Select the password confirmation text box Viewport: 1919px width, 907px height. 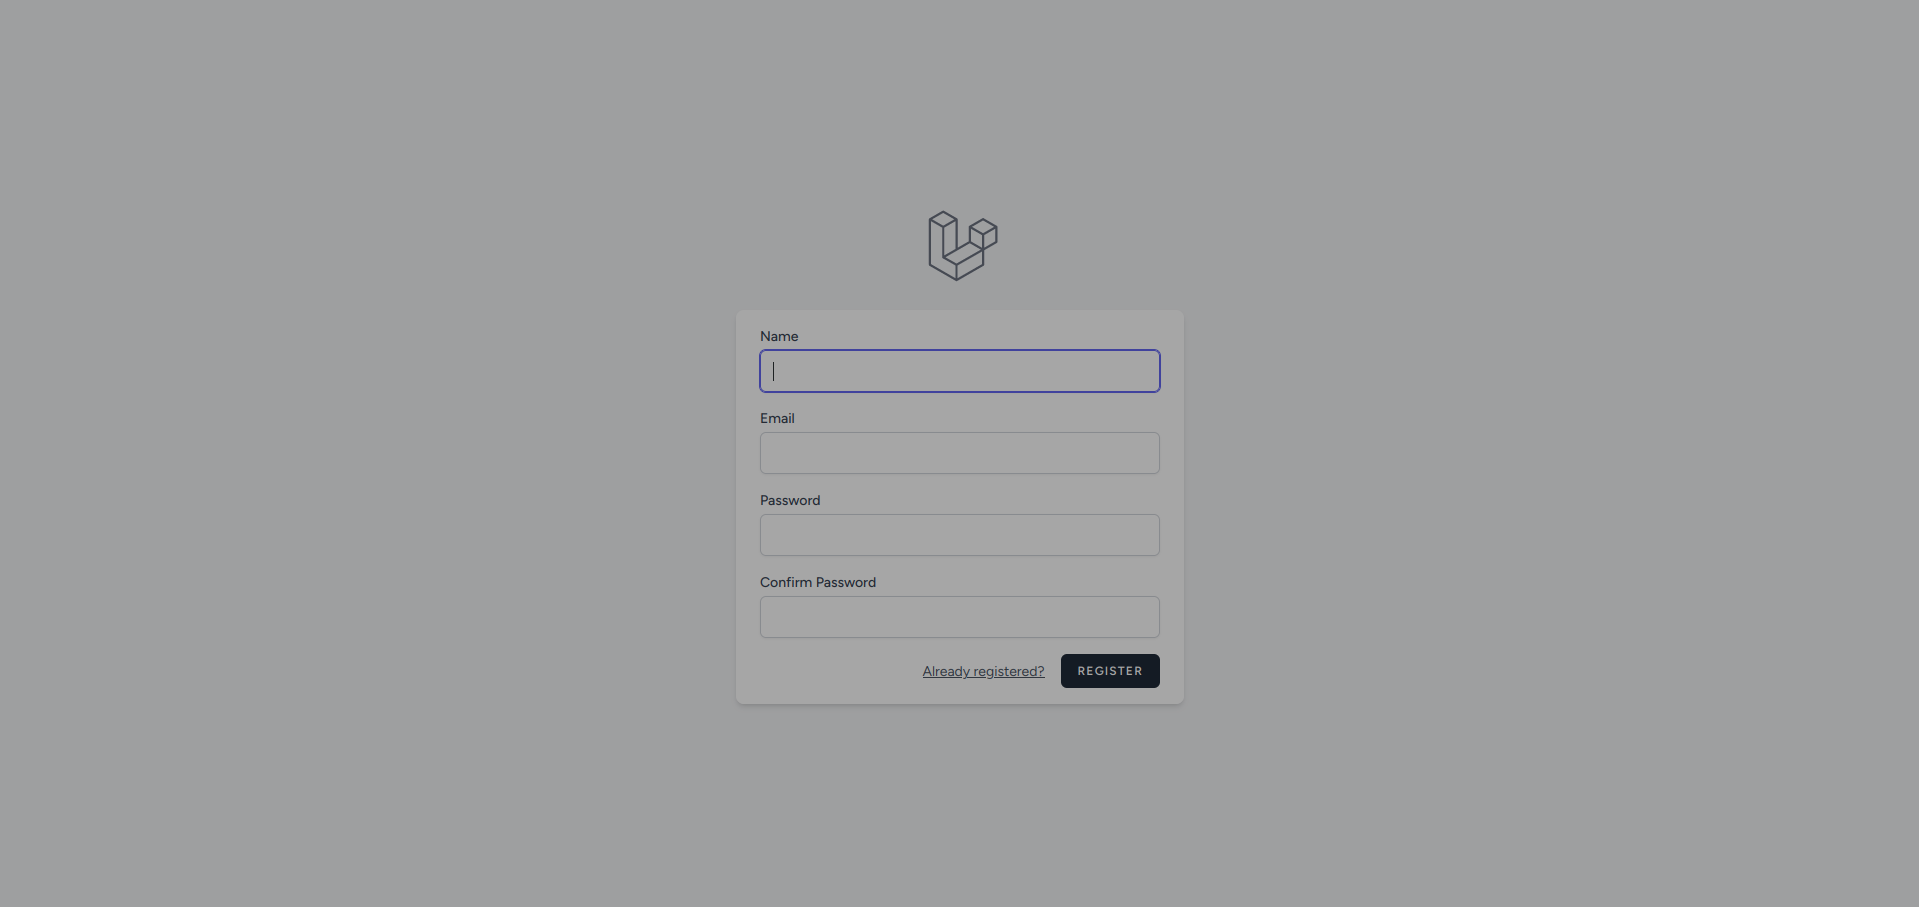pos(959,617)
